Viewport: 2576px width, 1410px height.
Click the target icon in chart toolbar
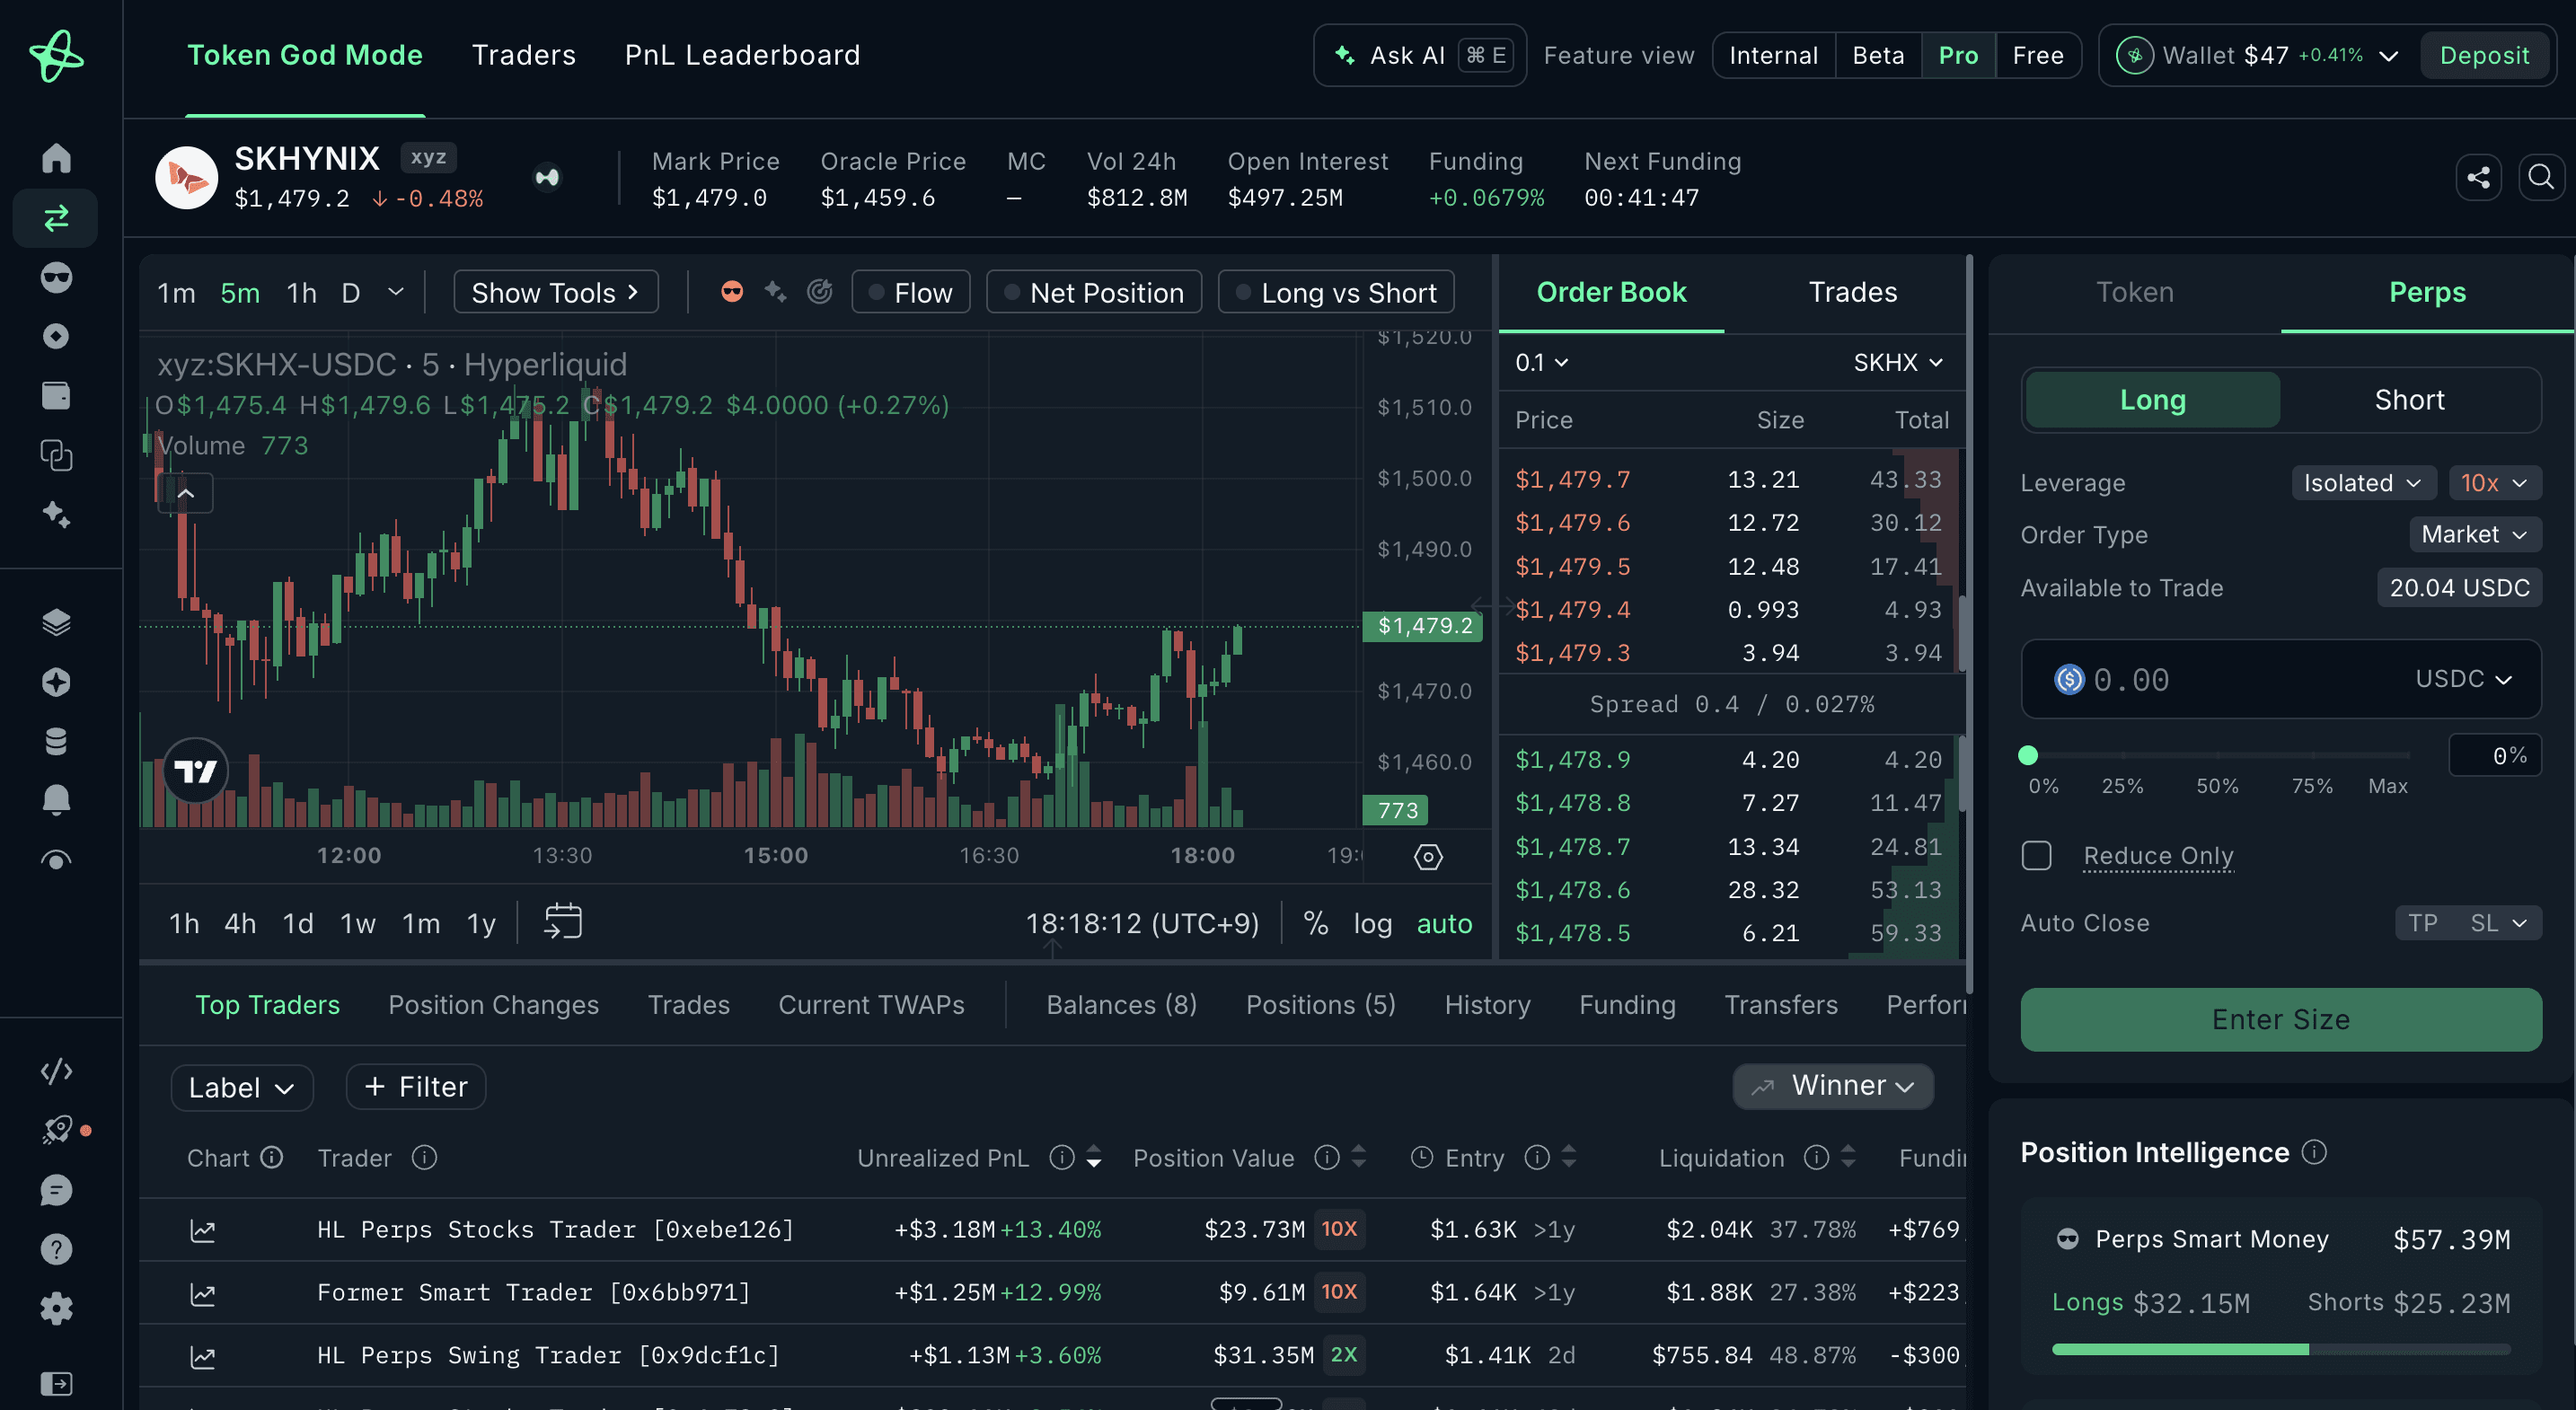coord(819,292)
